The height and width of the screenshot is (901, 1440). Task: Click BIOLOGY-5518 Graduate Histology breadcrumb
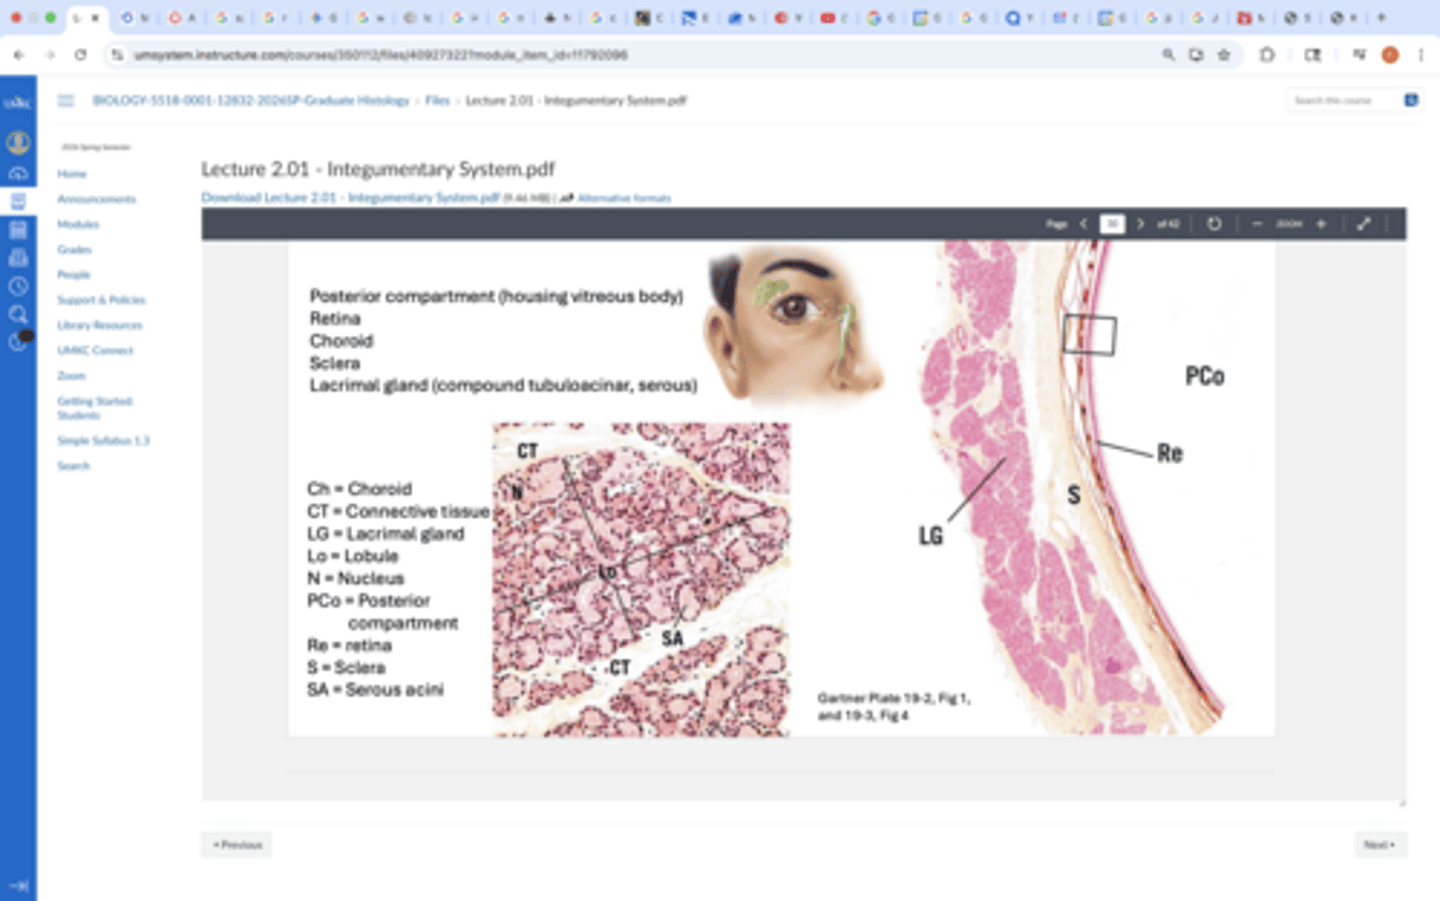click(x=251, y=100)
